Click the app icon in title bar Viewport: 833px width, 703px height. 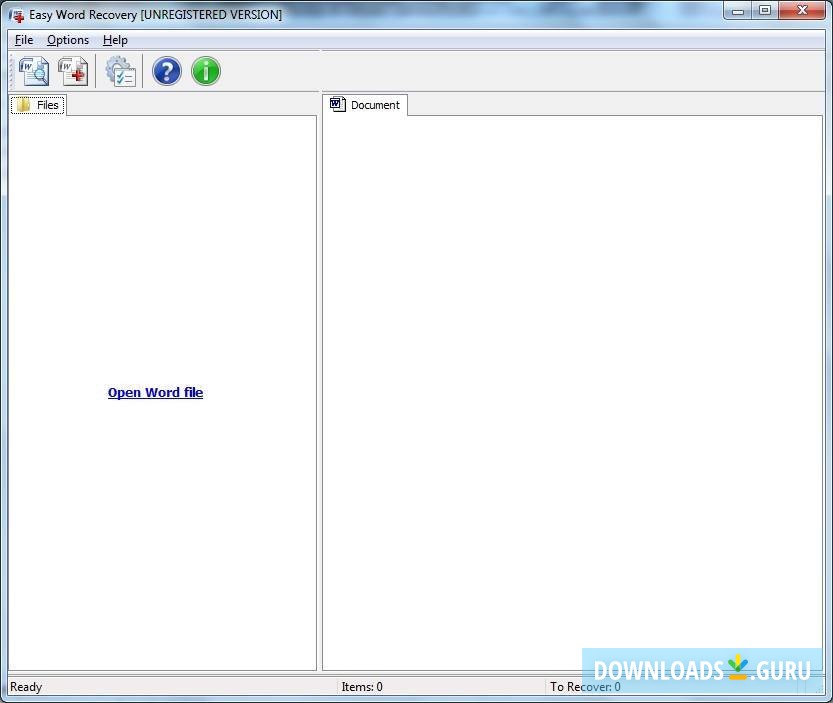point(17,15)
